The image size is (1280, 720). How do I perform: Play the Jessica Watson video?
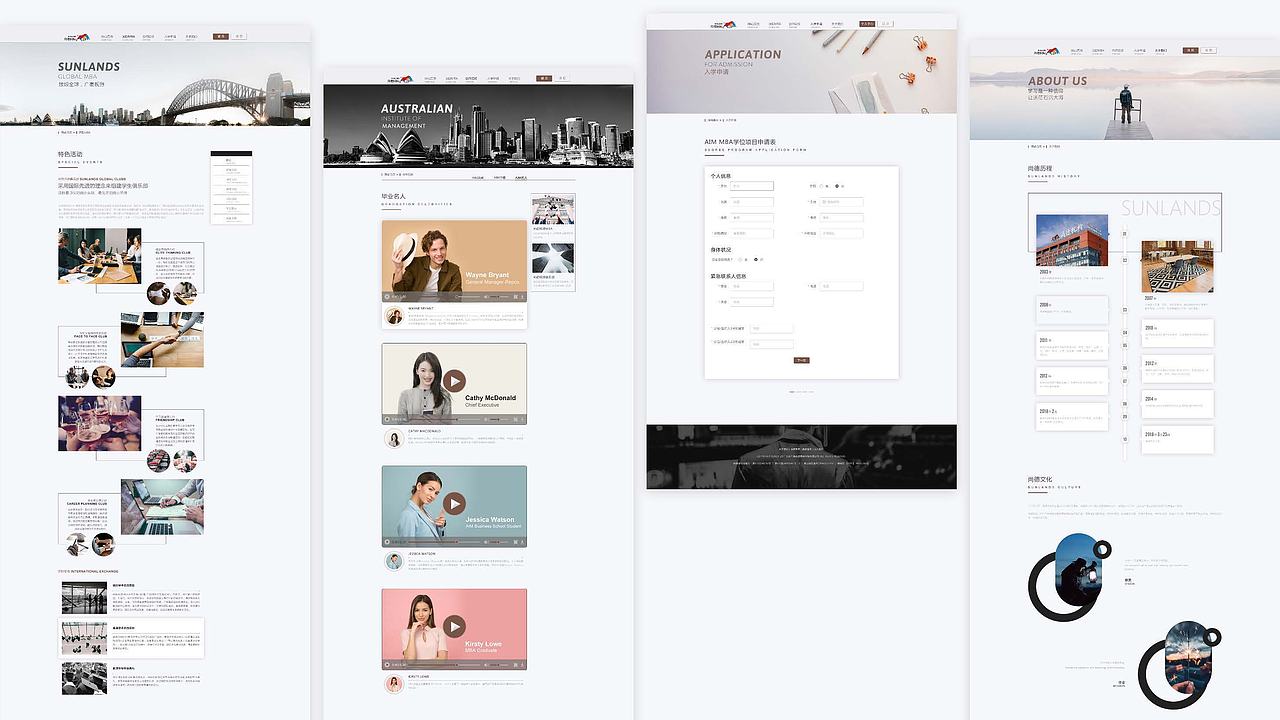(x=454, y=503)
